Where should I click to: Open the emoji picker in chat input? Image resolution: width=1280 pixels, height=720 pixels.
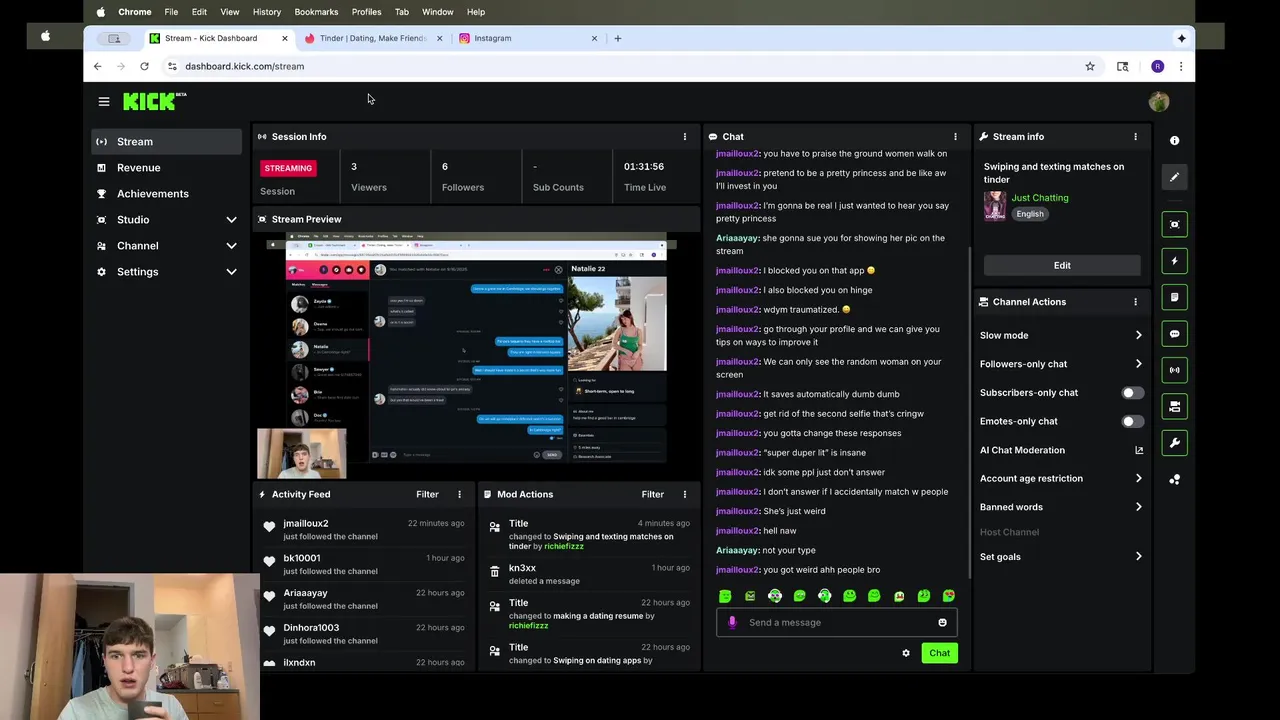942,622
